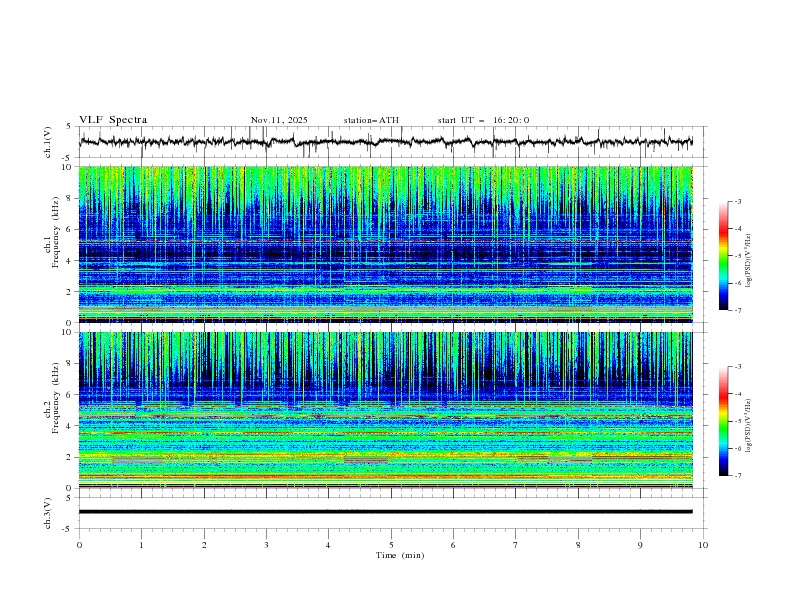Click inside the ch.1 spectrogram panel

coord(386,244)
